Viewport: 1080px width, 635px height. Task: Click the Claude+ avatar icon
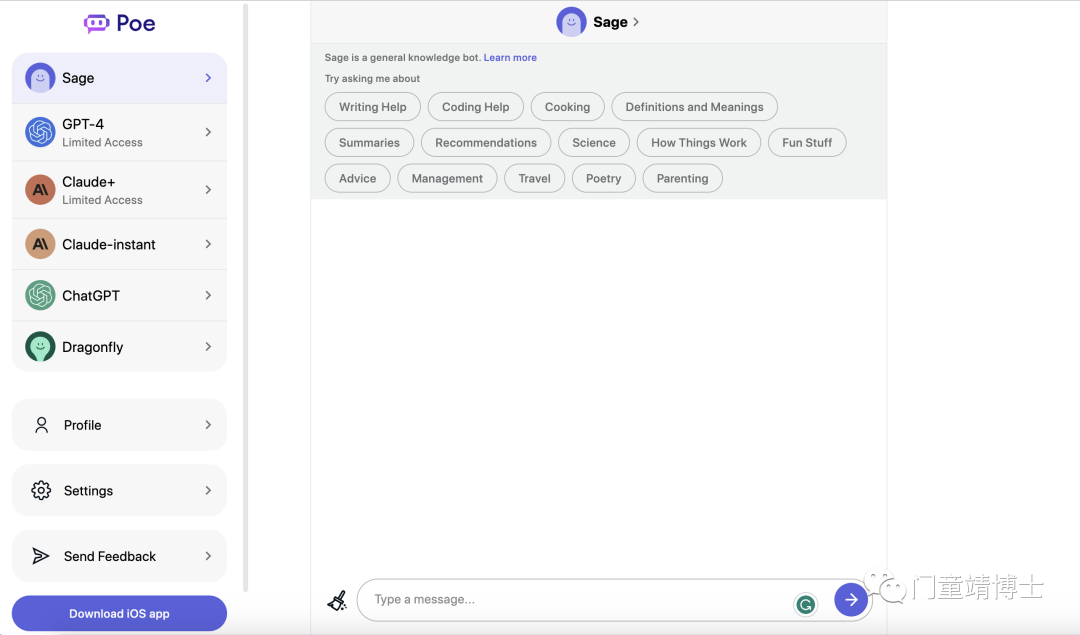[40, 189]
